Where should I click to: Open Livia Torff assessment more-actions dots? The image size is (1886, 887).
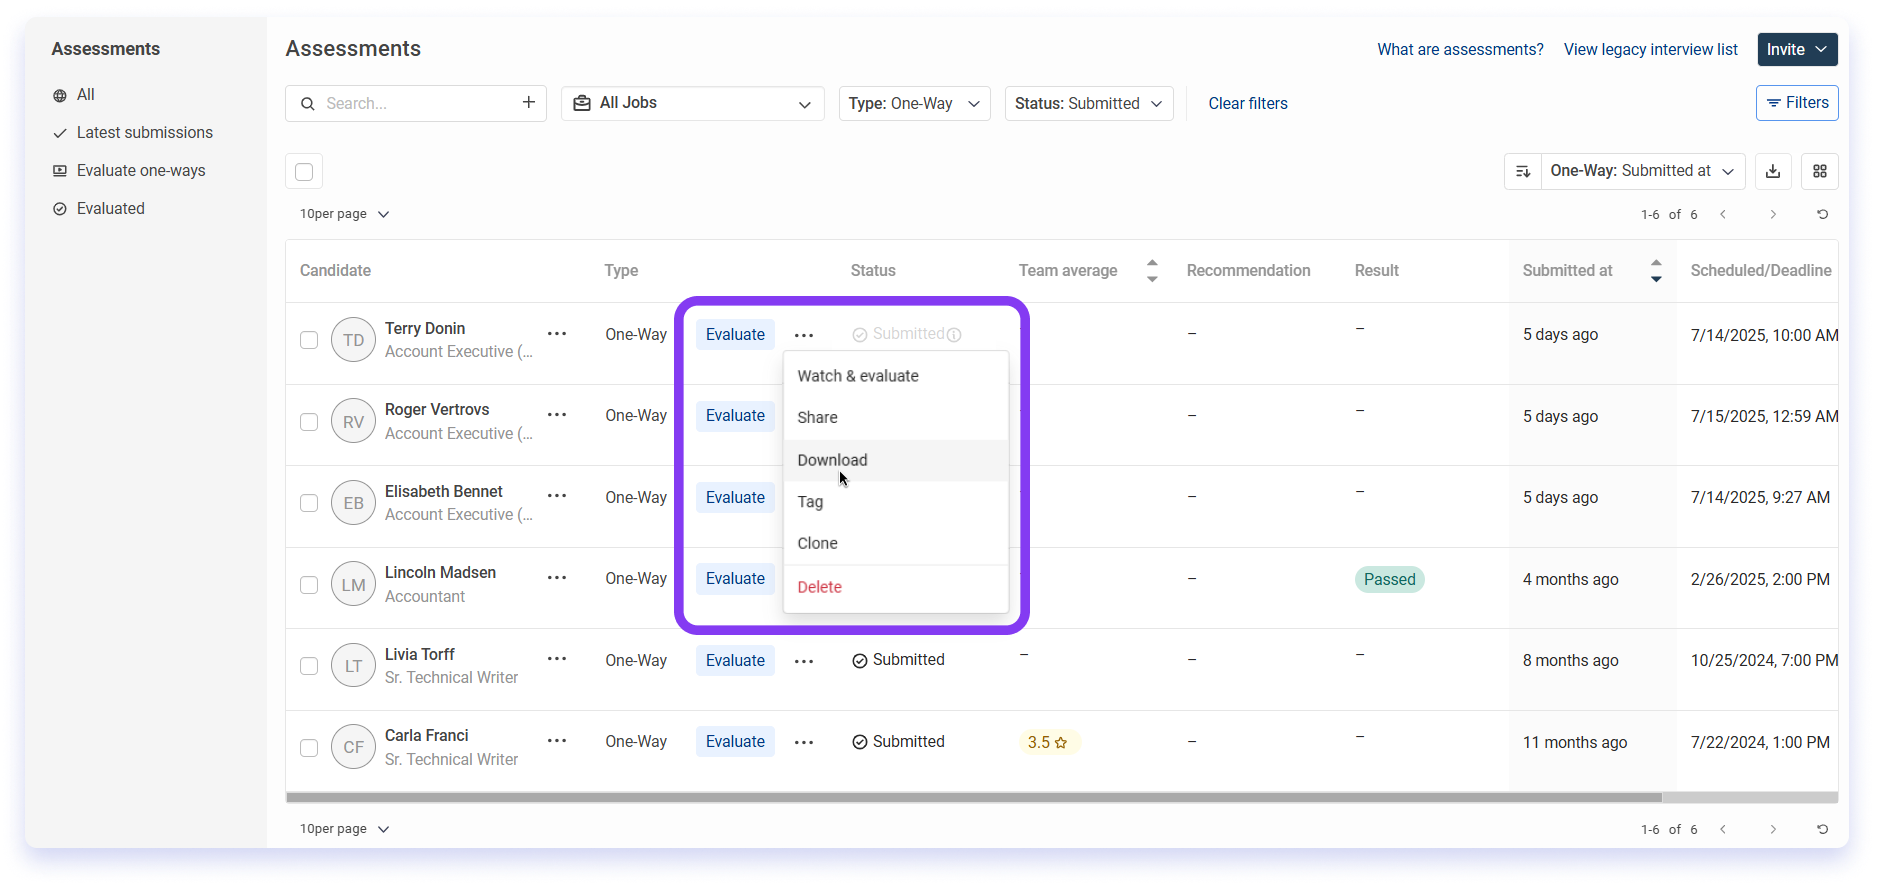(x=804, y=662)
